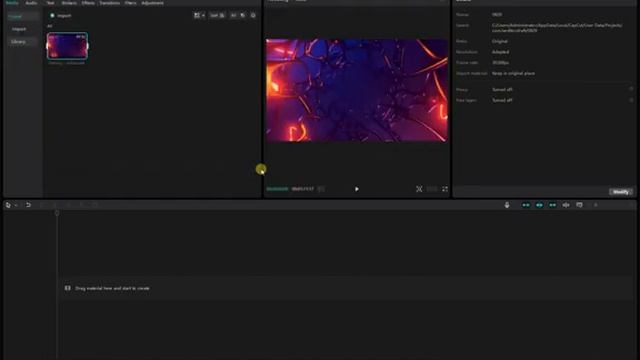Open the Sort dropdown in media panel
Screen dimensions: 640x360
(x=217, y=16)
